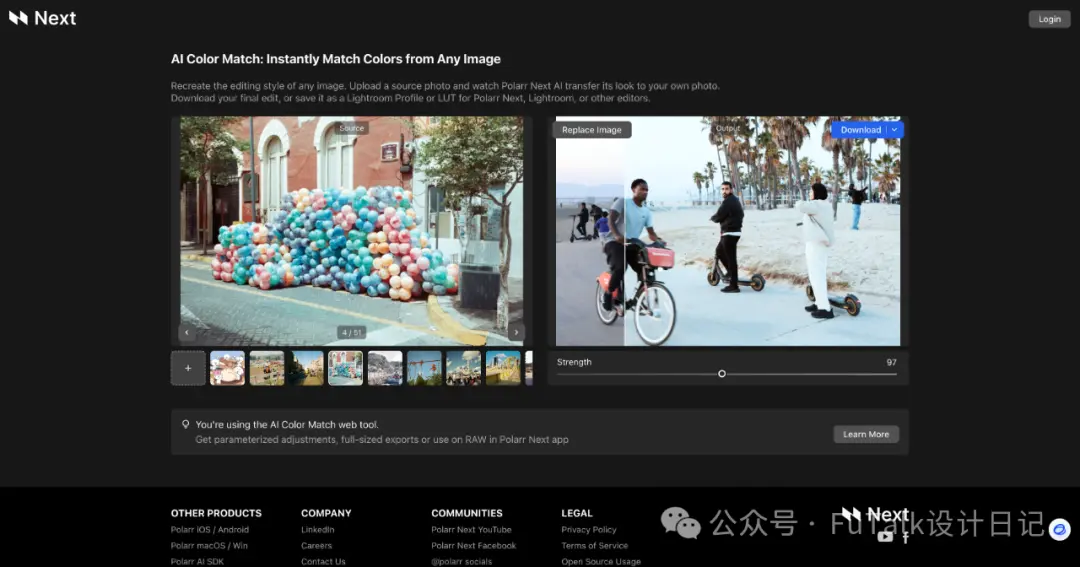This screenshot has height=567, width=1080.
Task: Open the Privacy Policy link
Action: (589, 530)
